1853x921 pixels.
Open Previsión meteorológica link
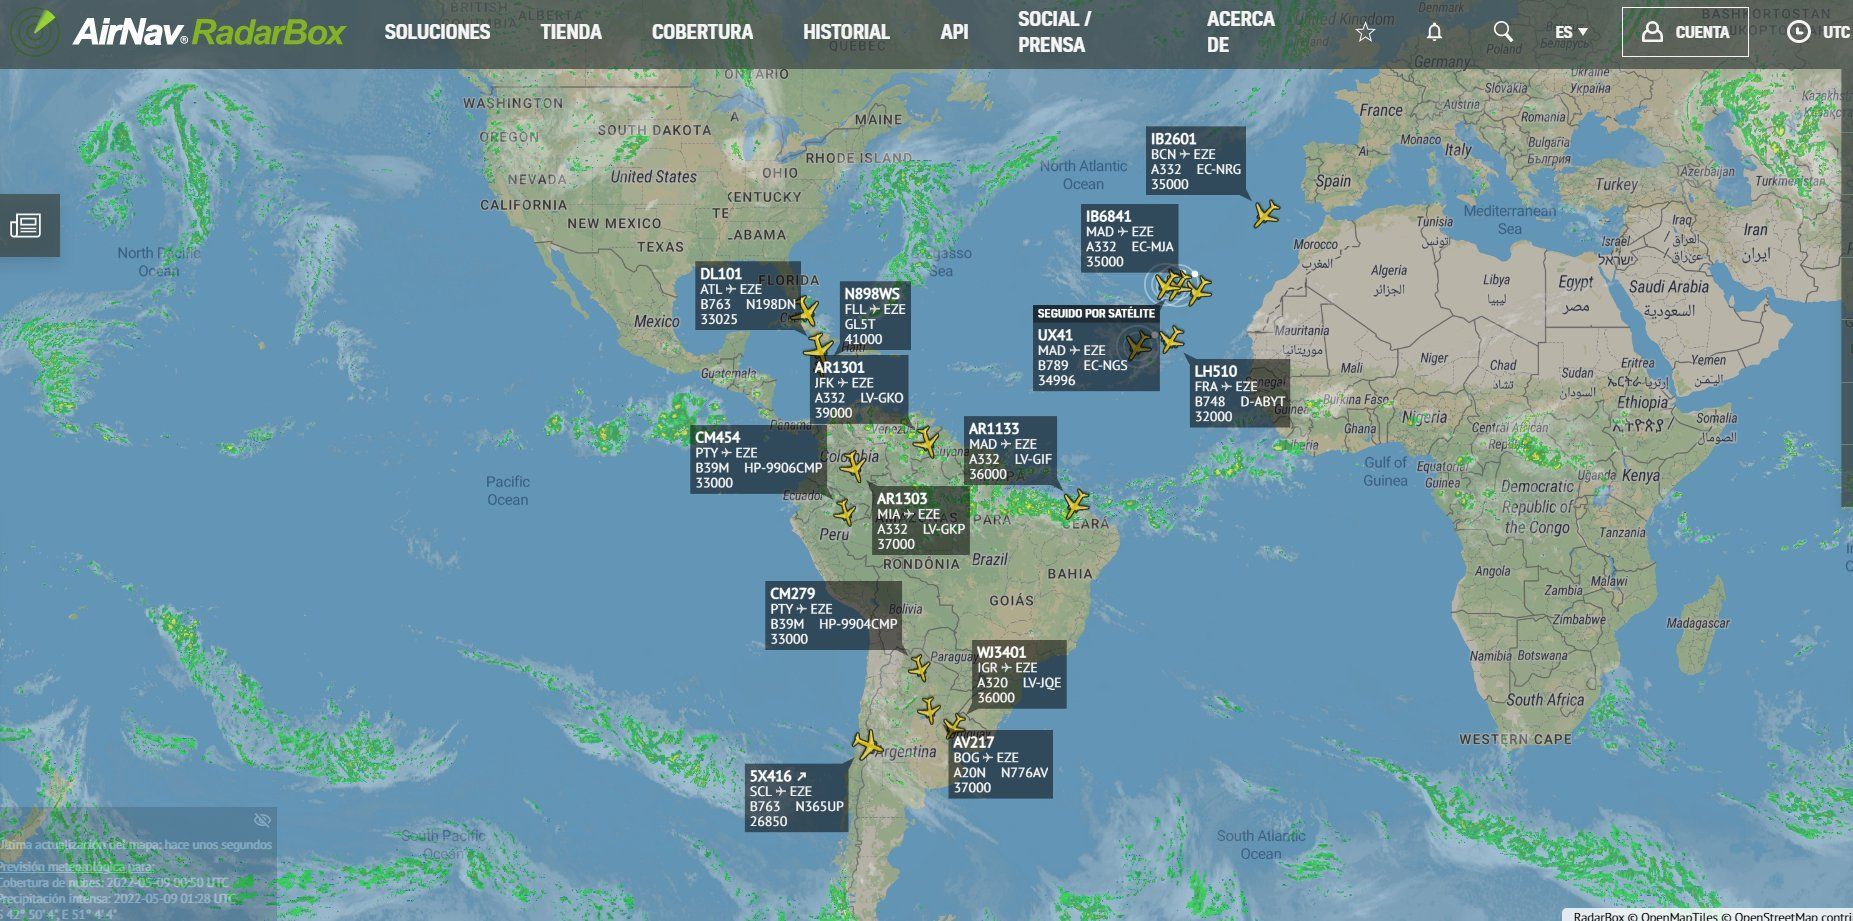[x=77, y=867]
